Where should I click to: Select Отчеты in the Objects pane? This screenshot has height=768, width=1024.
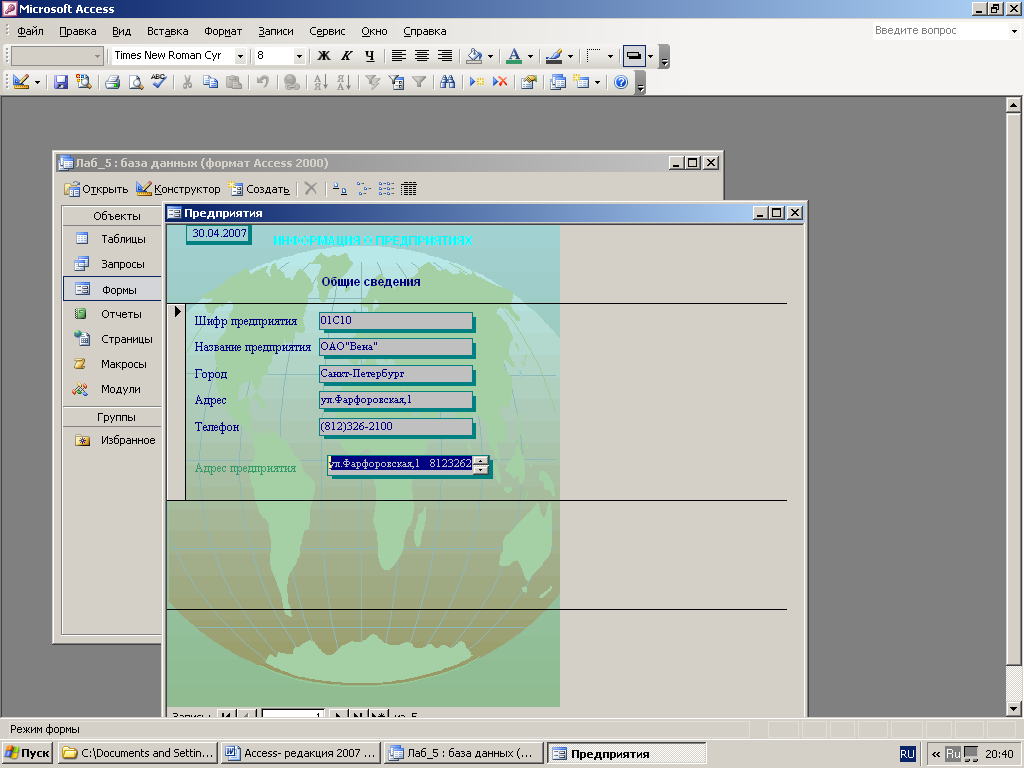(112, 314)
